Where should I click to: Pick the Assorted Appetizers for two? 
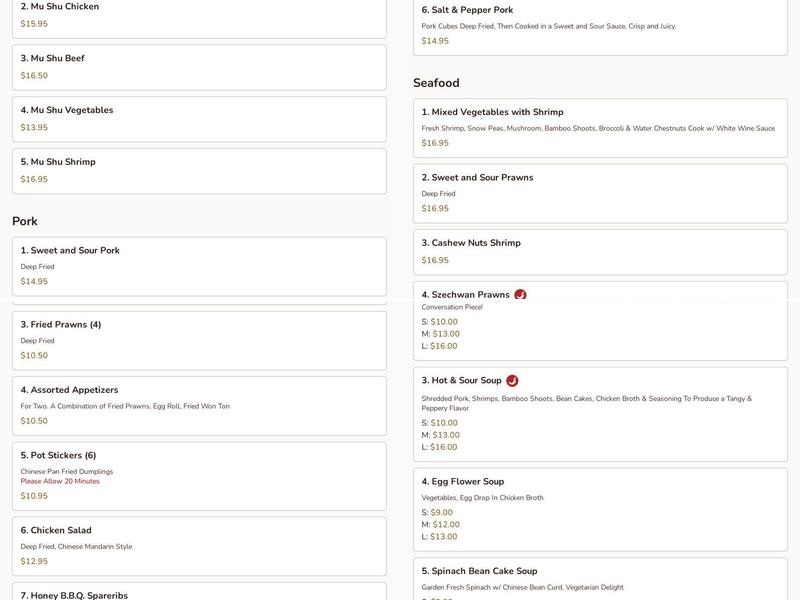pyautogui.click(x=199, y=405)
